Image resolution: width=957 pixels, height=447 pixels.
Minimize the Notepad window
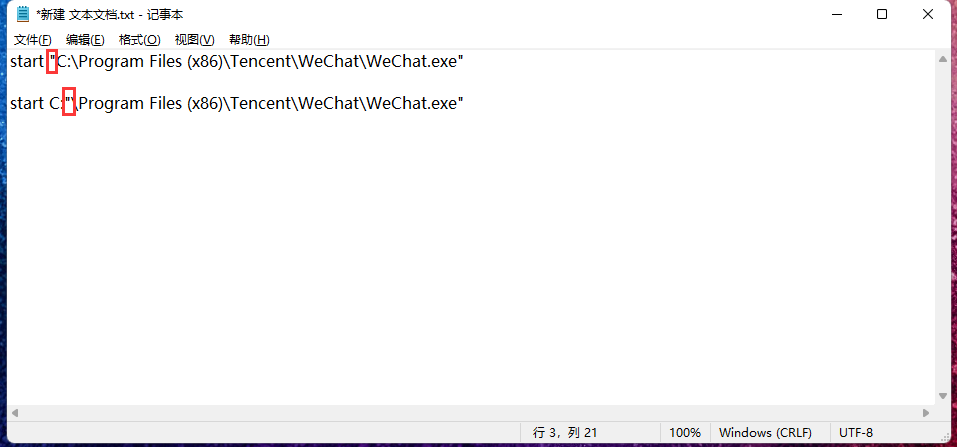point(836,14)
